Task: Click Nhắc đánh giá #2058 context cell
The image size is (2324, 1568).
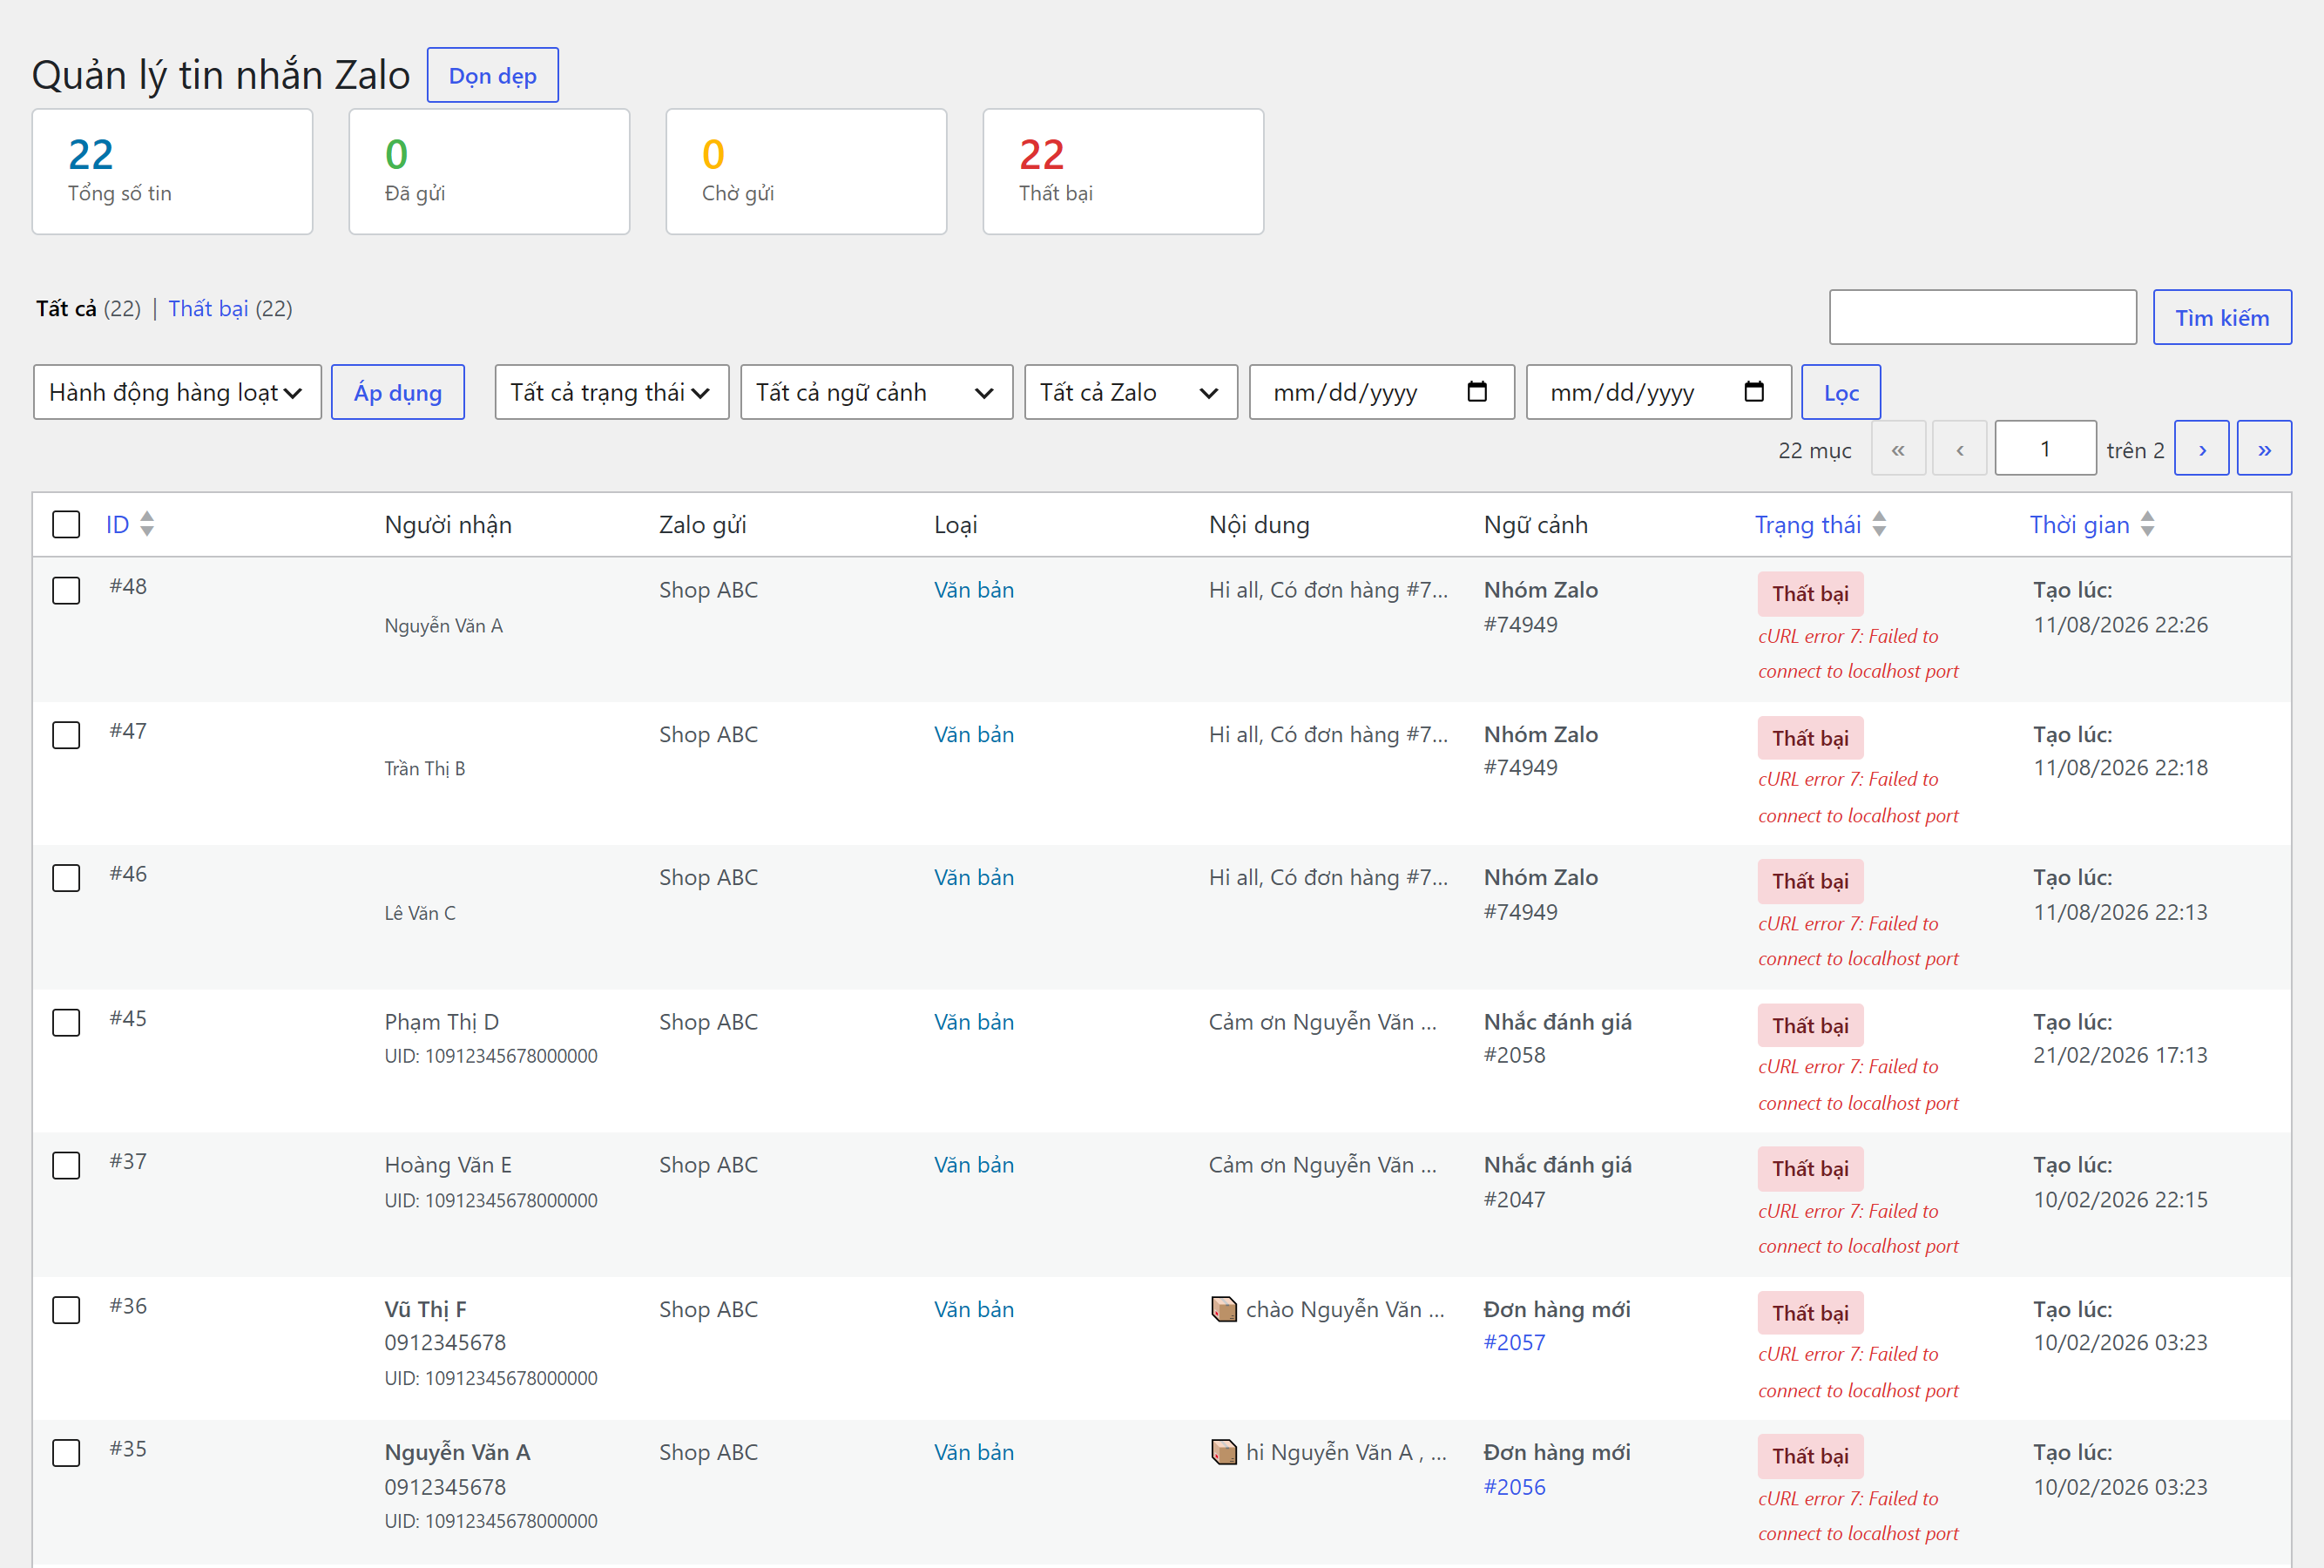Action: (1557, 1038)
